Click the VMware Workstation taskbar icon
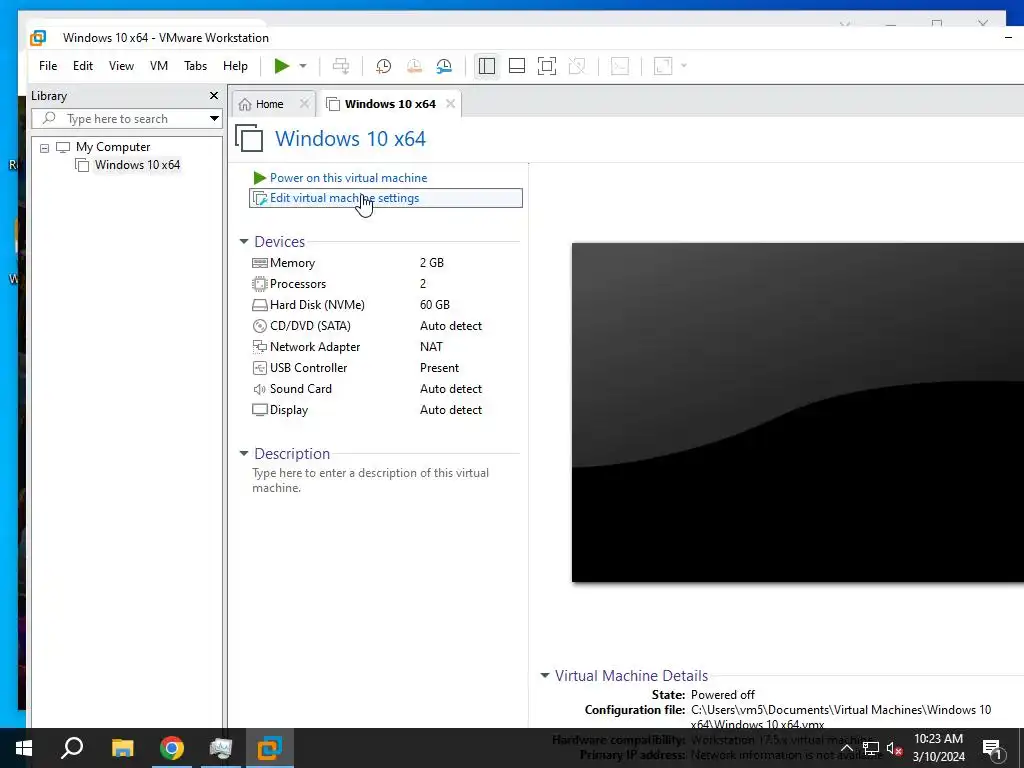The height and width of the screenshot is (768, 1024). click(x=270, y=748)
